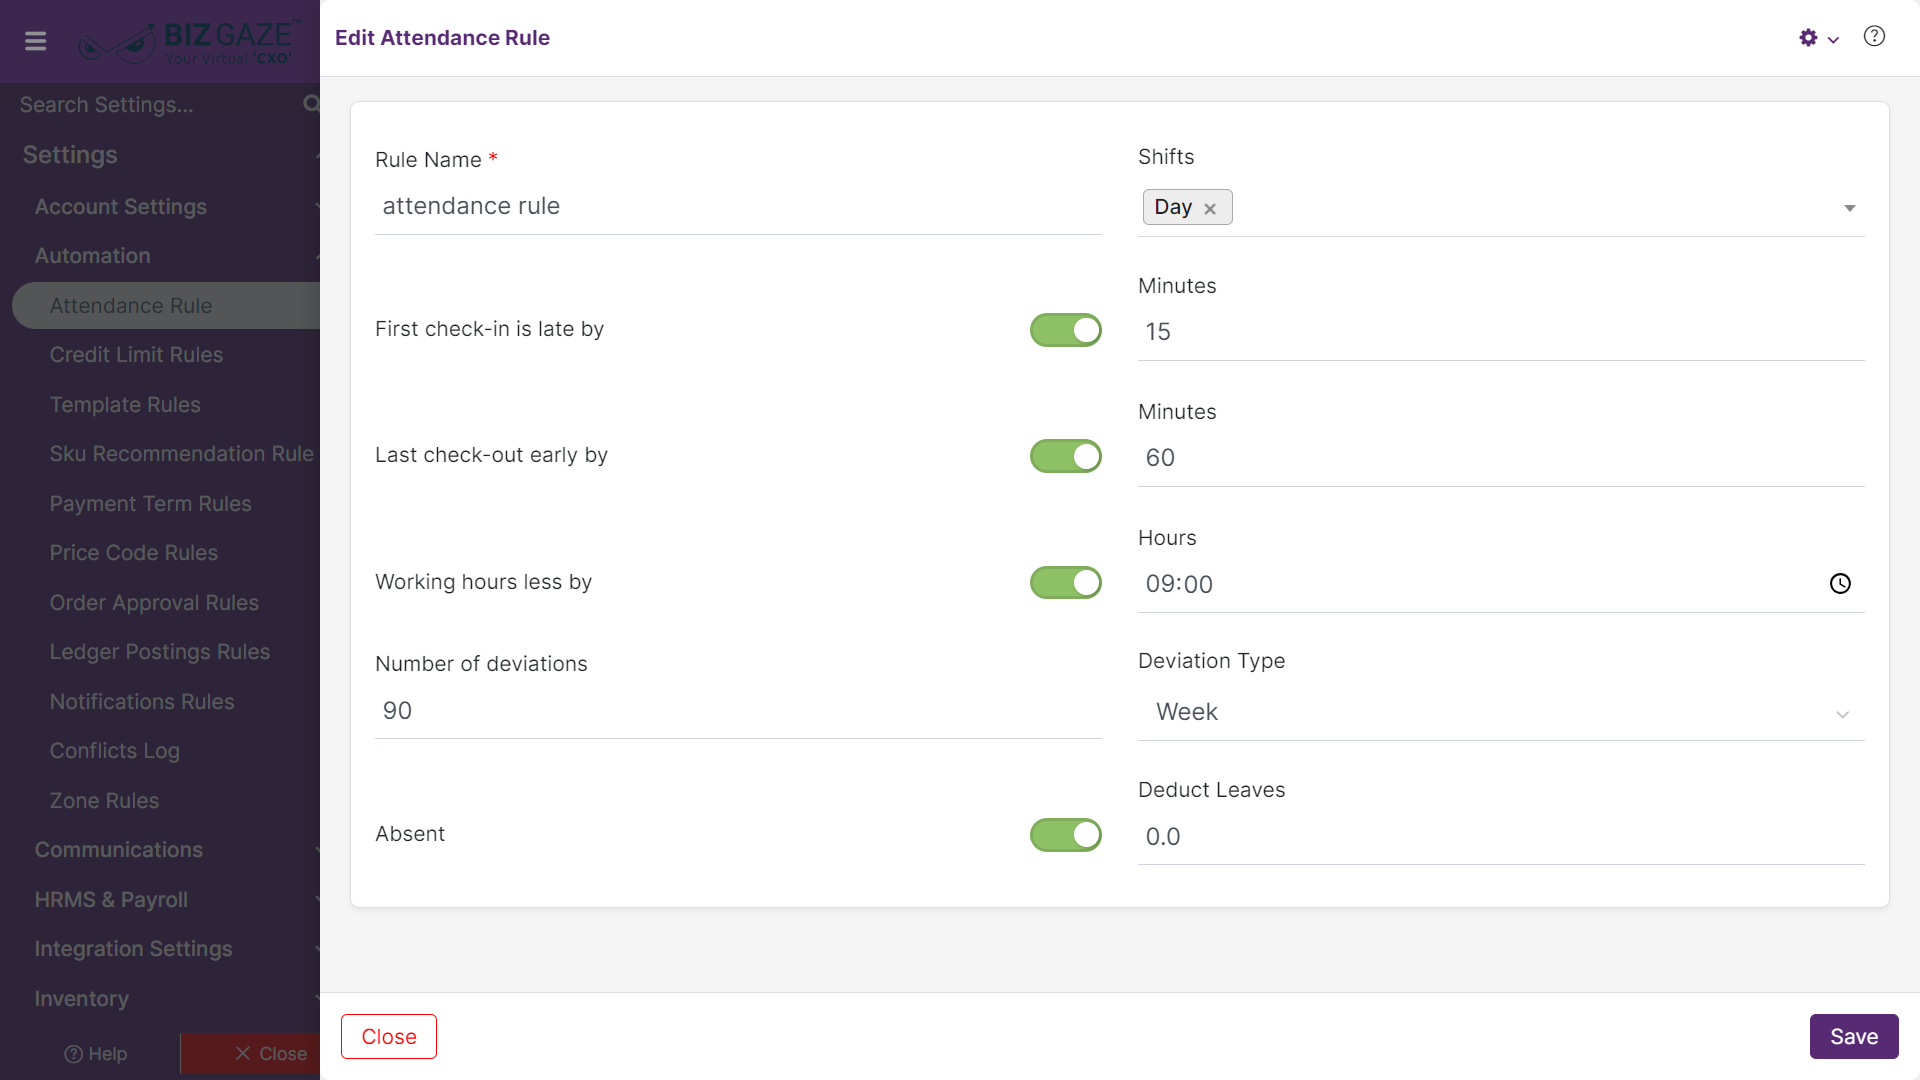This screenshot has width=1920, height=1080.
Task: Edit the Rule Name field
Action: 738,207
